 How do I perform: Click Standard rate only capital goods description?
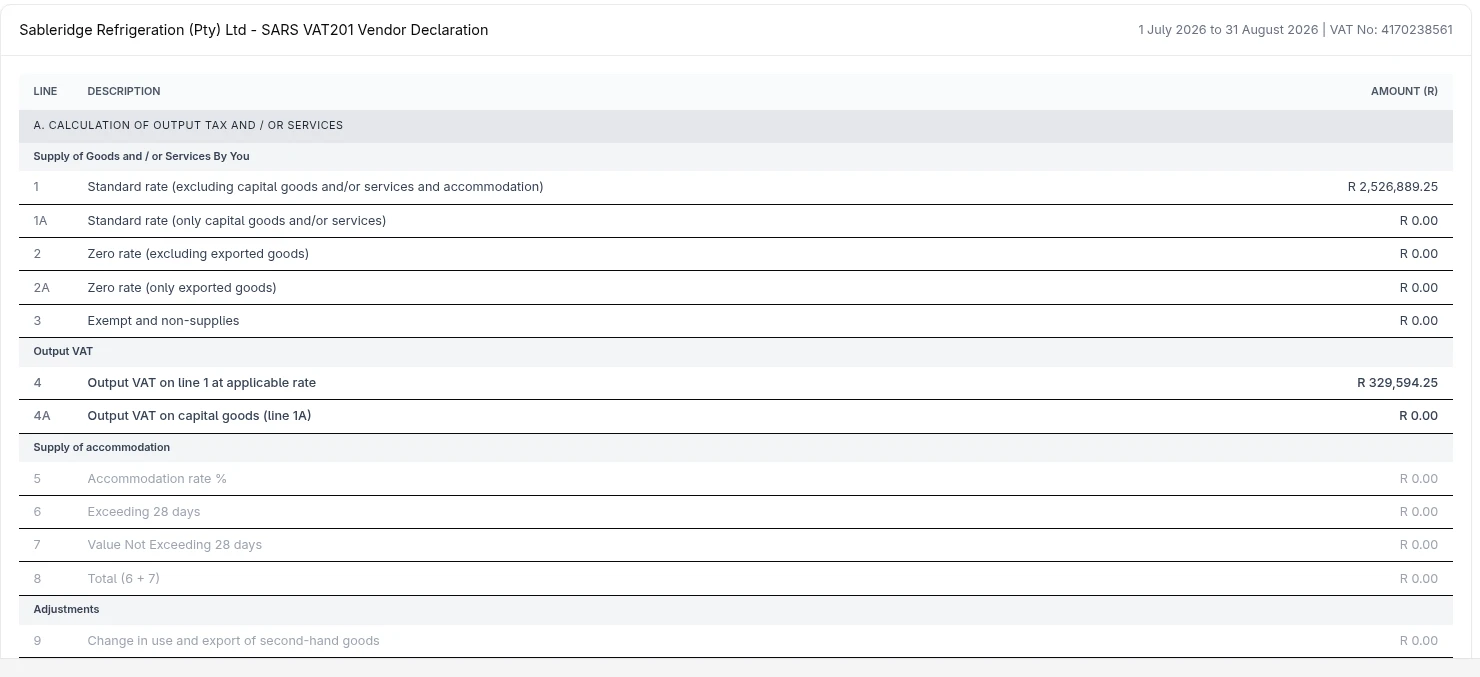237,220
